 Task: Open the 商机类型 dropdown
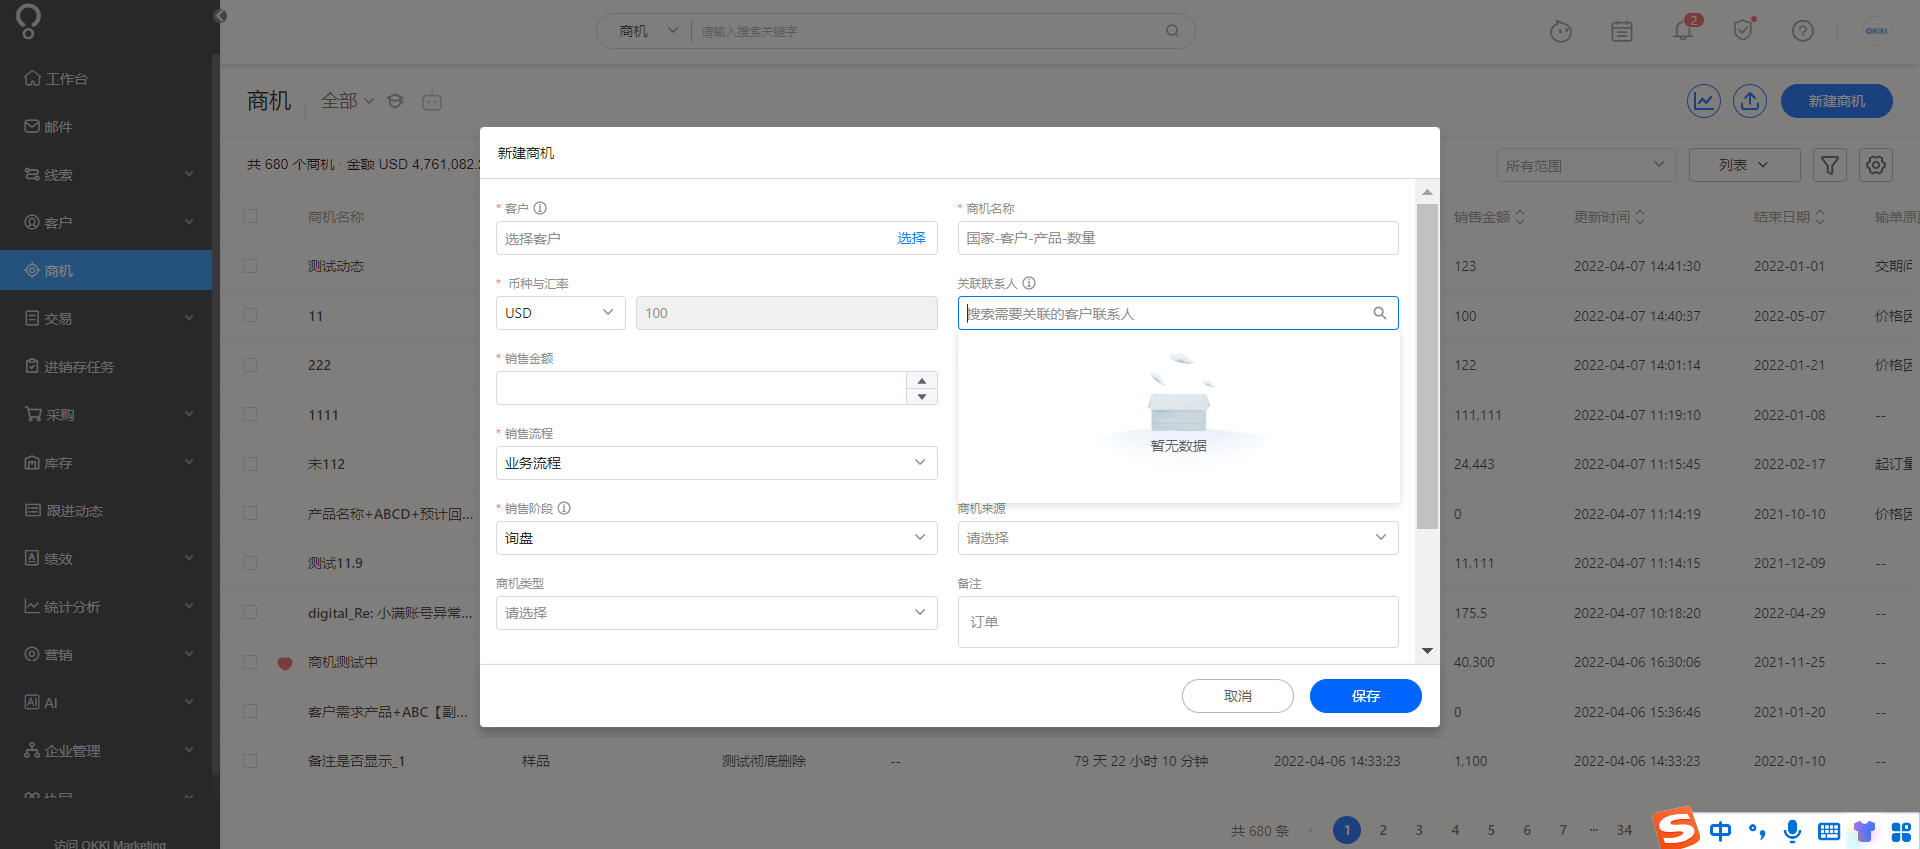(716, 613)
